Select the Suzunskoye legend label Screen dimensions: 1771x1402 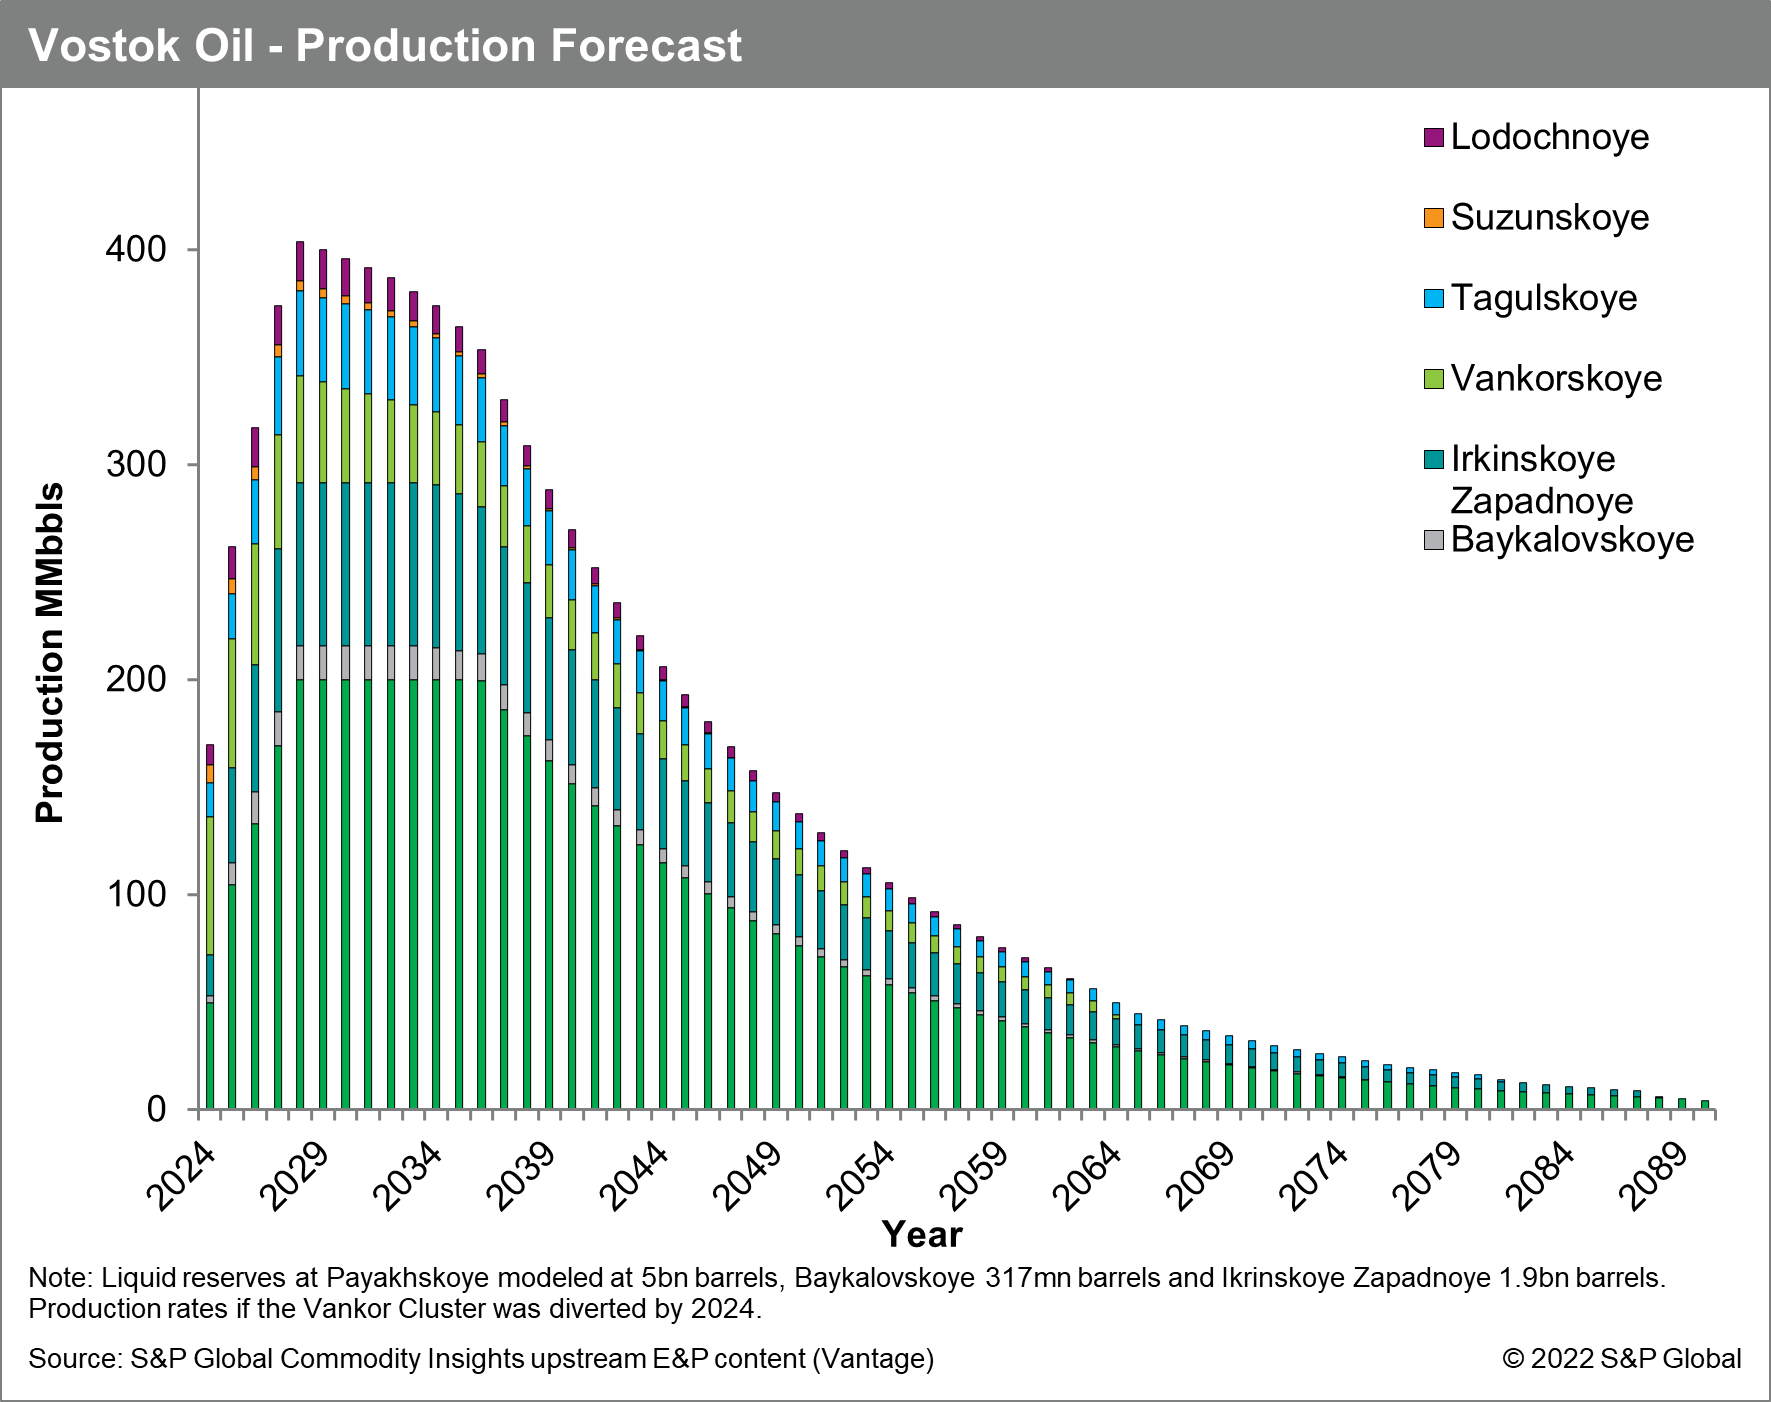(x=1549, y=218)
